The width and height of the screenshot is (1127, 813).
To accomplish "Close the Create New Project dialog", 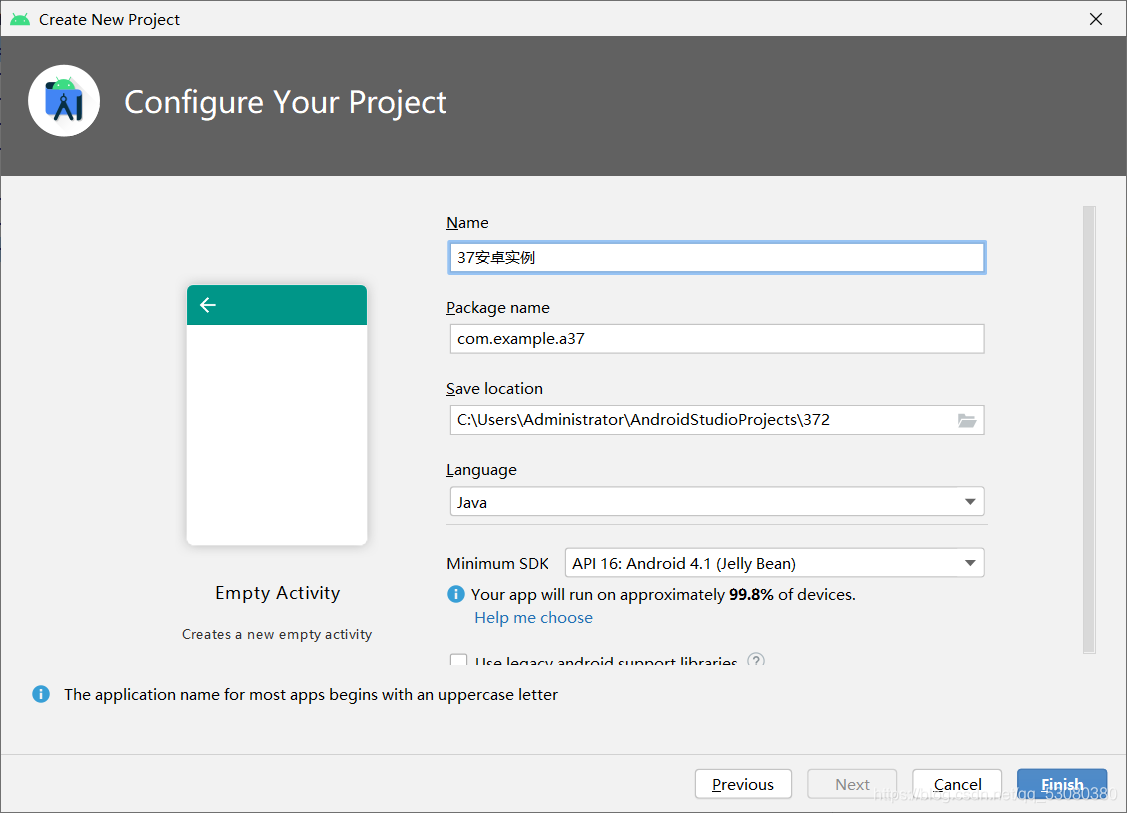I will [x=1095, y=19].
